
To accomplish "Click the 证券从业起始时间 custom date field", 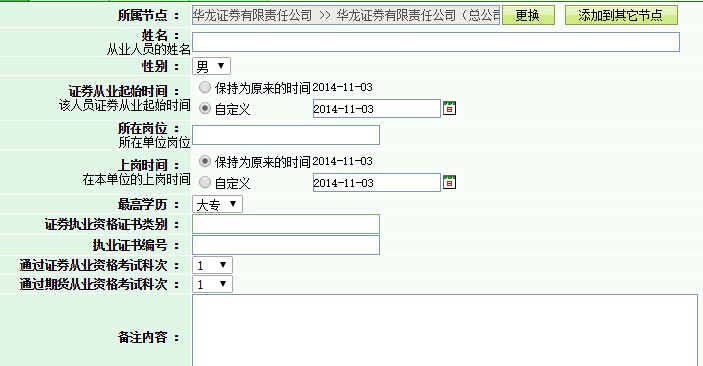I will 377,109.
